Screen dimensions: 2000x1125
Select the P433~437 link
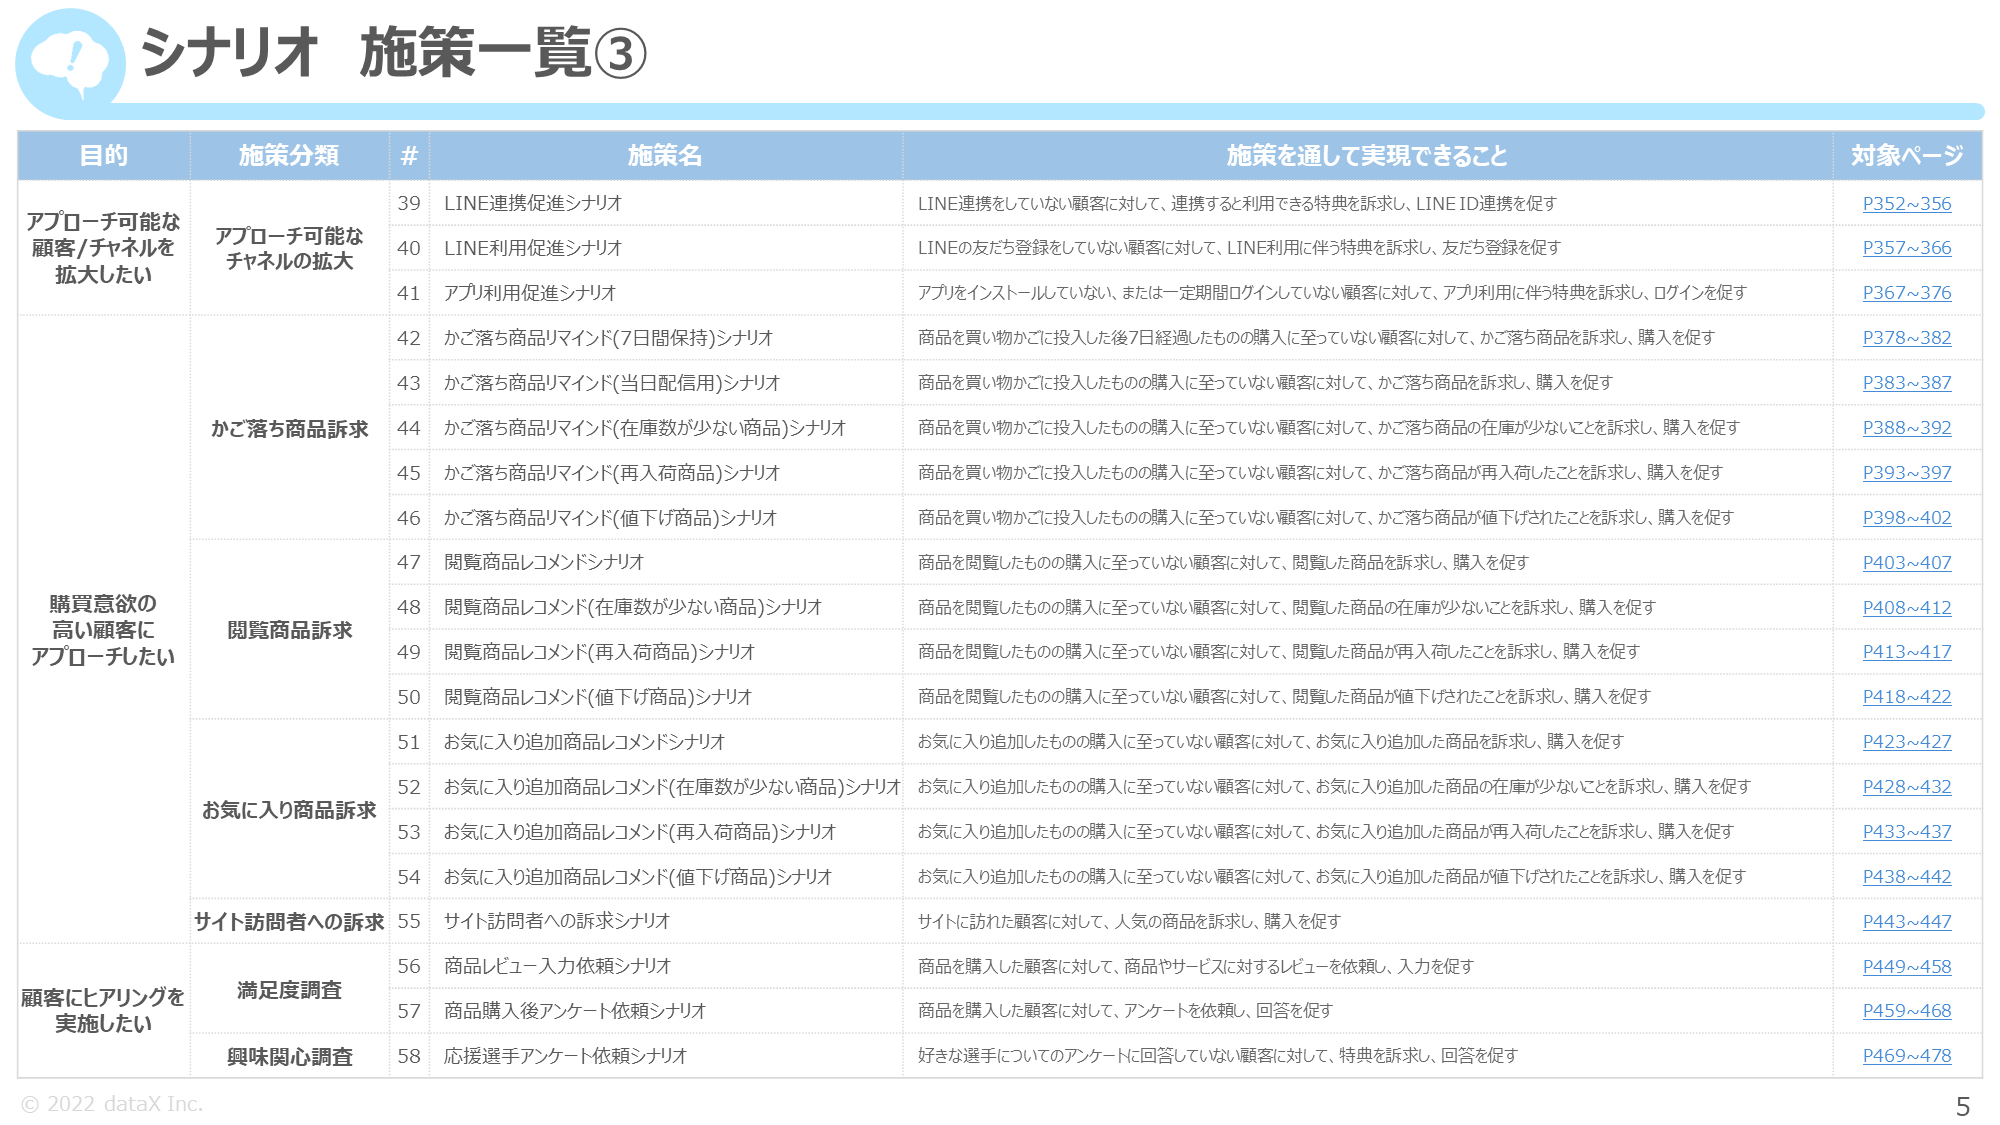click(1906, 832)
